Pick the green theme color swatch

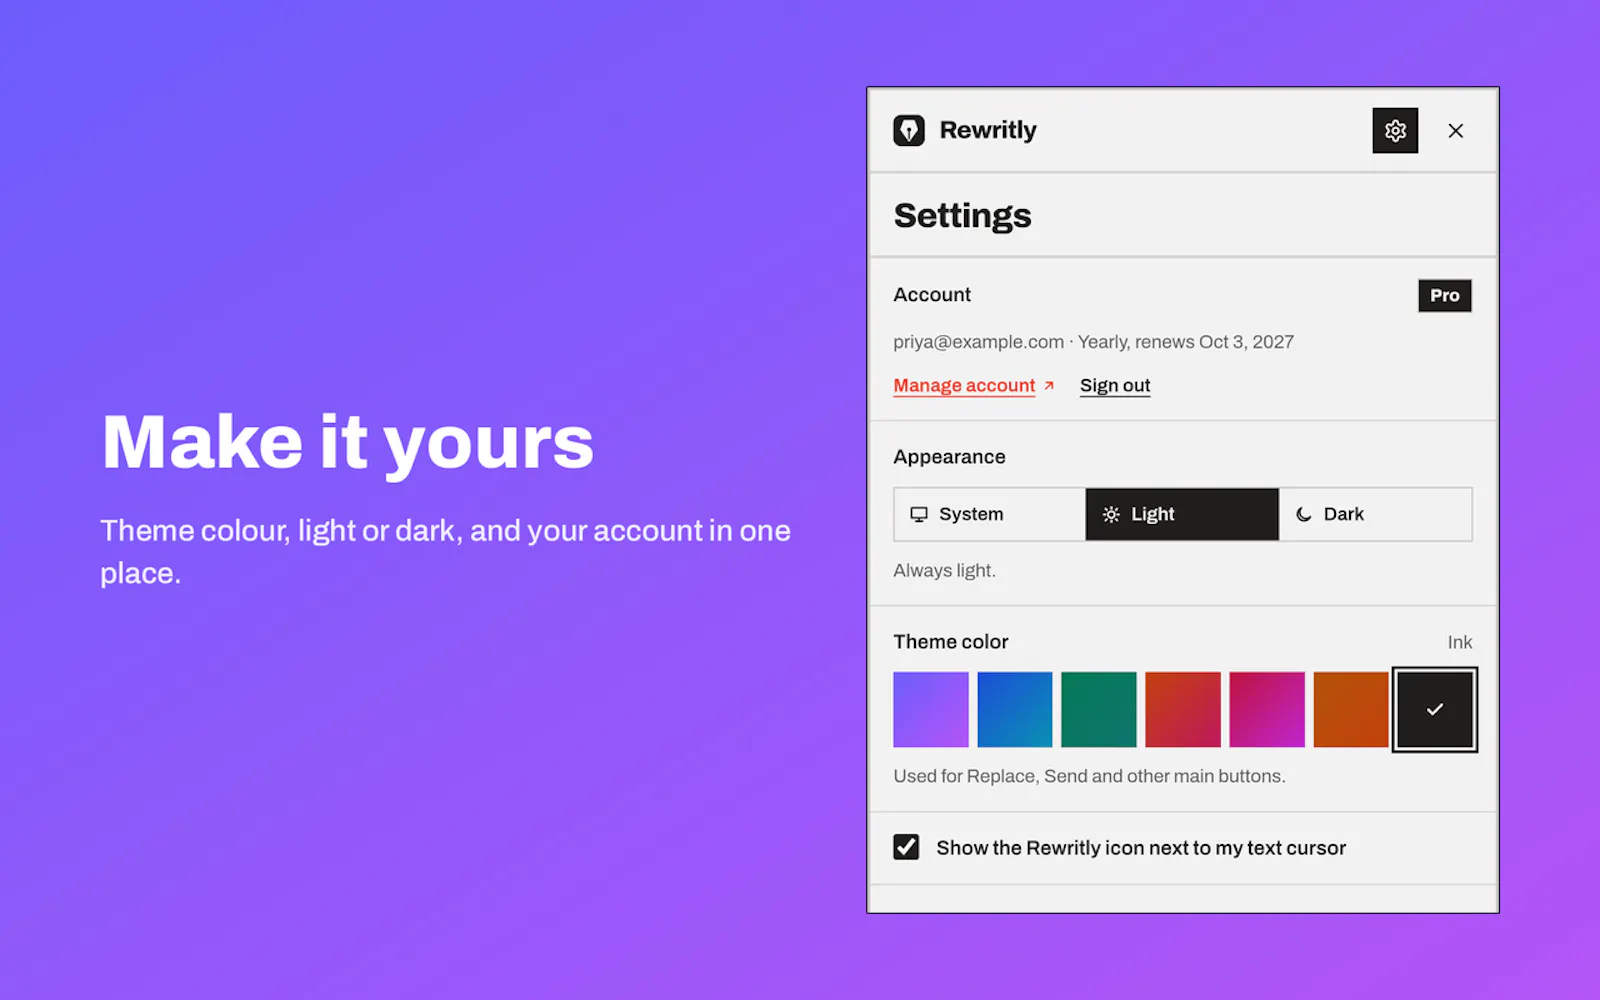tap(1099, 709)
